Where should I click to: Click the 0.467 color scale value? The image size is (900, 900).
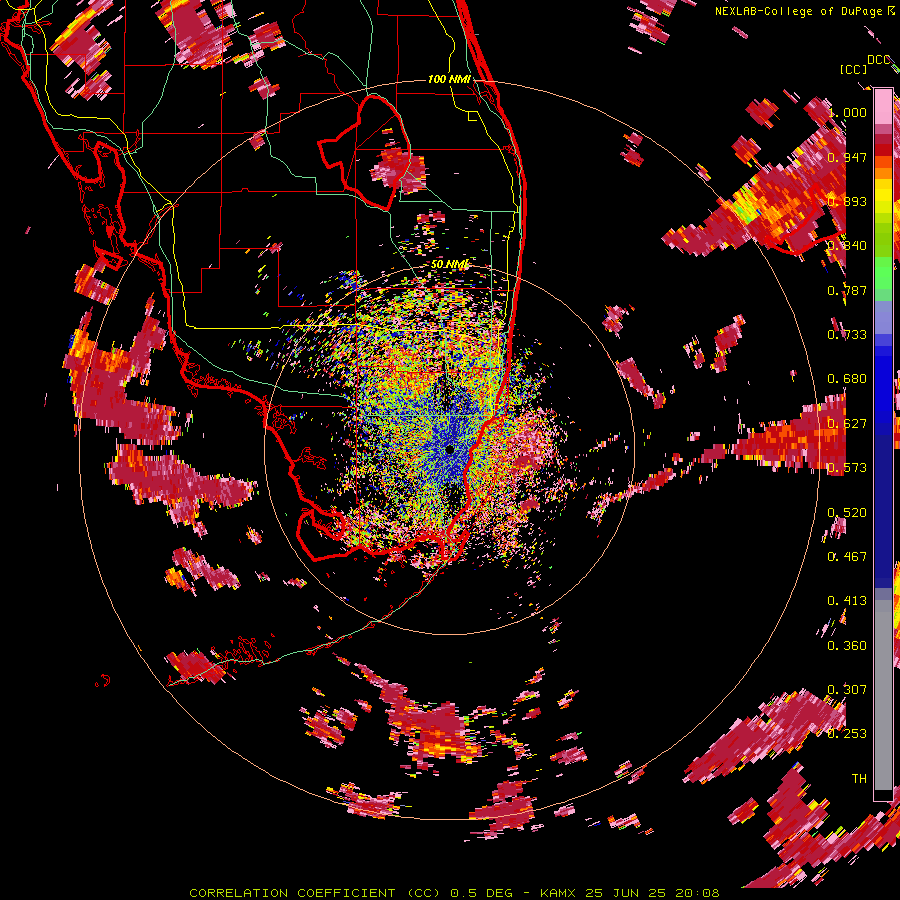(847, 557)
